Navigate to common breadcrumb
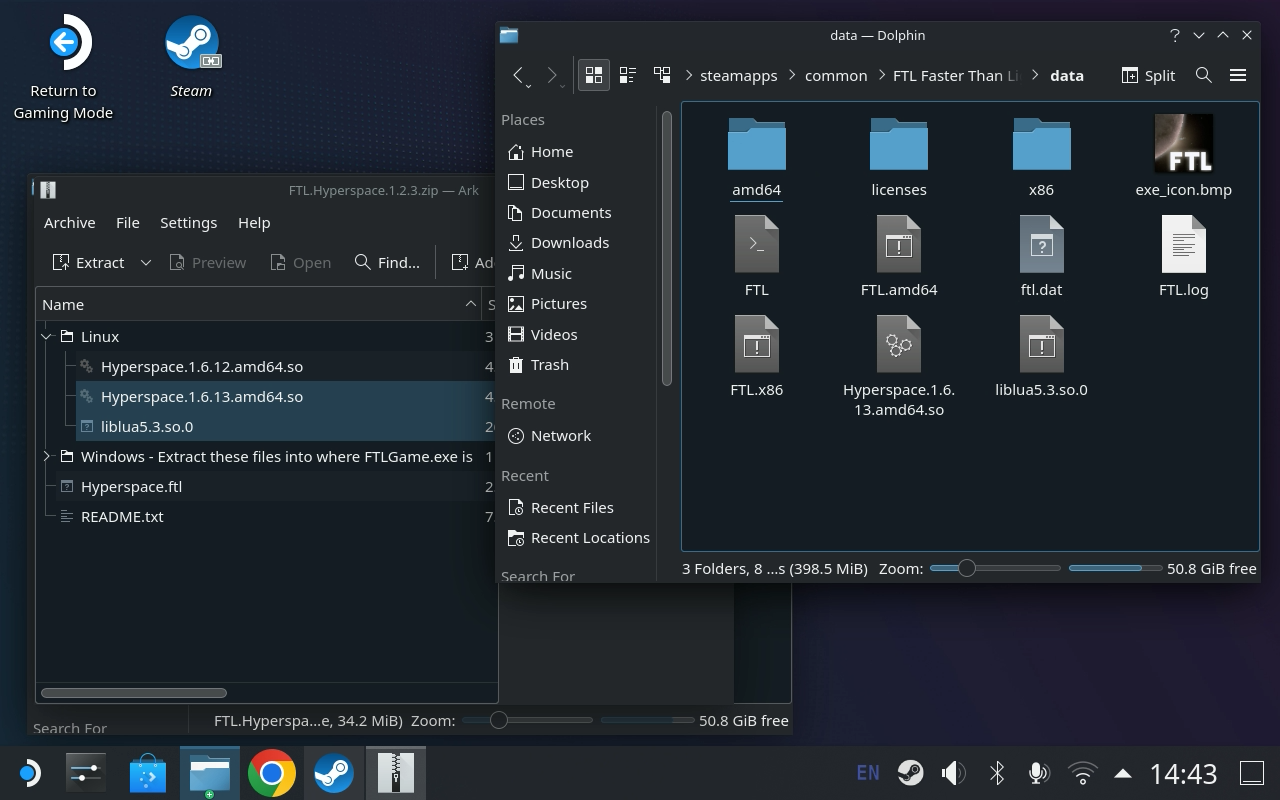Image resolution: width=1280 pixels, height=800 pixels. (x=836, y=75)
